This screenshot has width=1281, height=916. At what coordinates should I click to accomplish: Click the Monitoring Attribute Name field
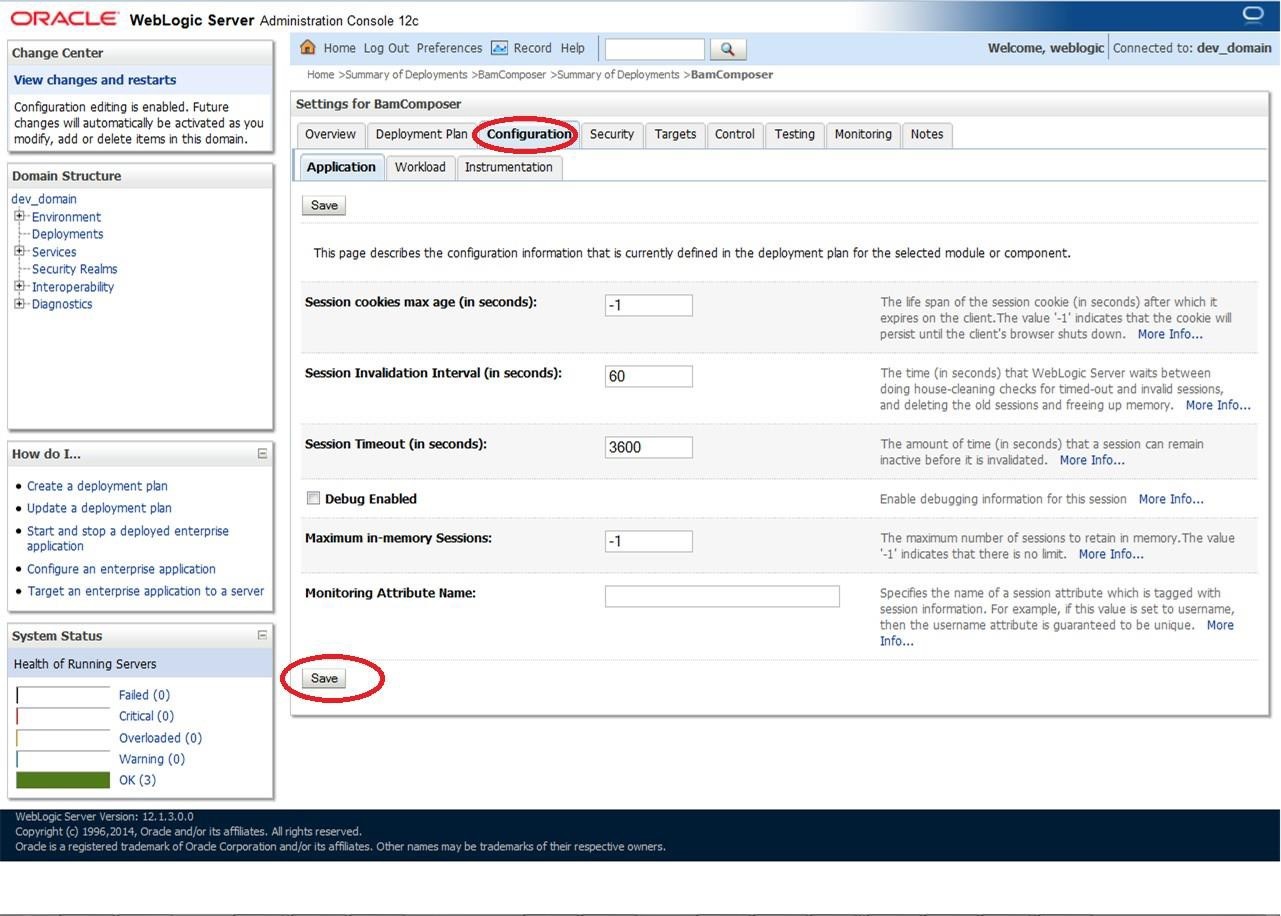point(722,596)
